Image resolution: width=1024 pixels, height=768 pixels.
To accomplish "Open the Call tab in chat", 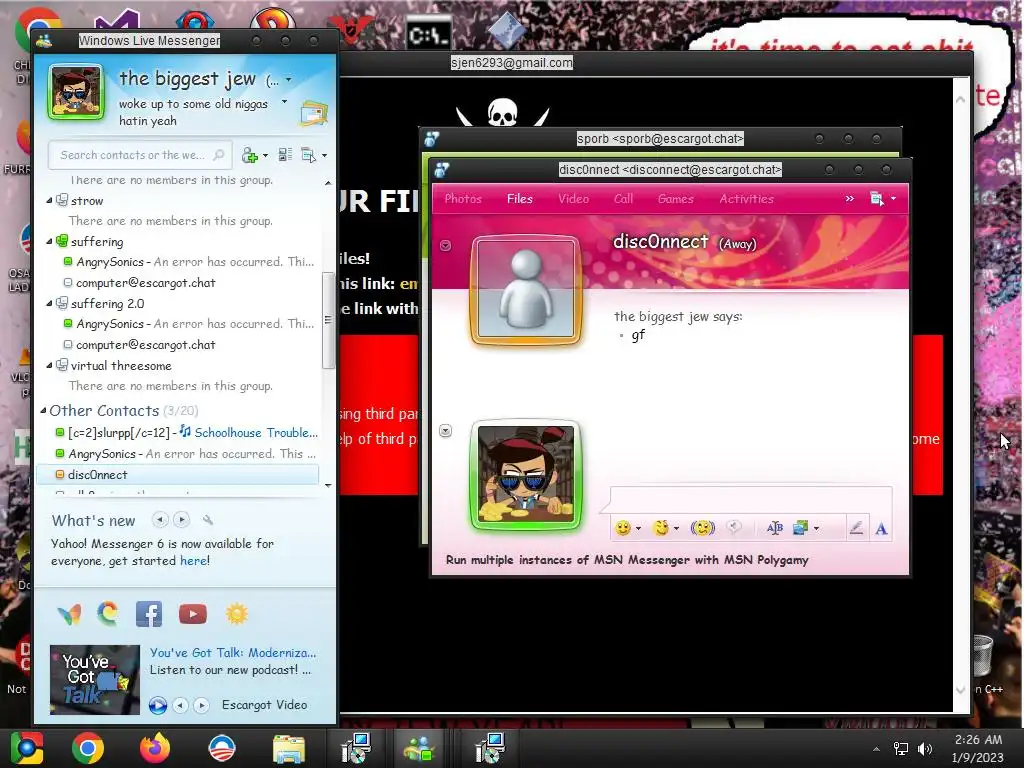I will pos(623,199).
